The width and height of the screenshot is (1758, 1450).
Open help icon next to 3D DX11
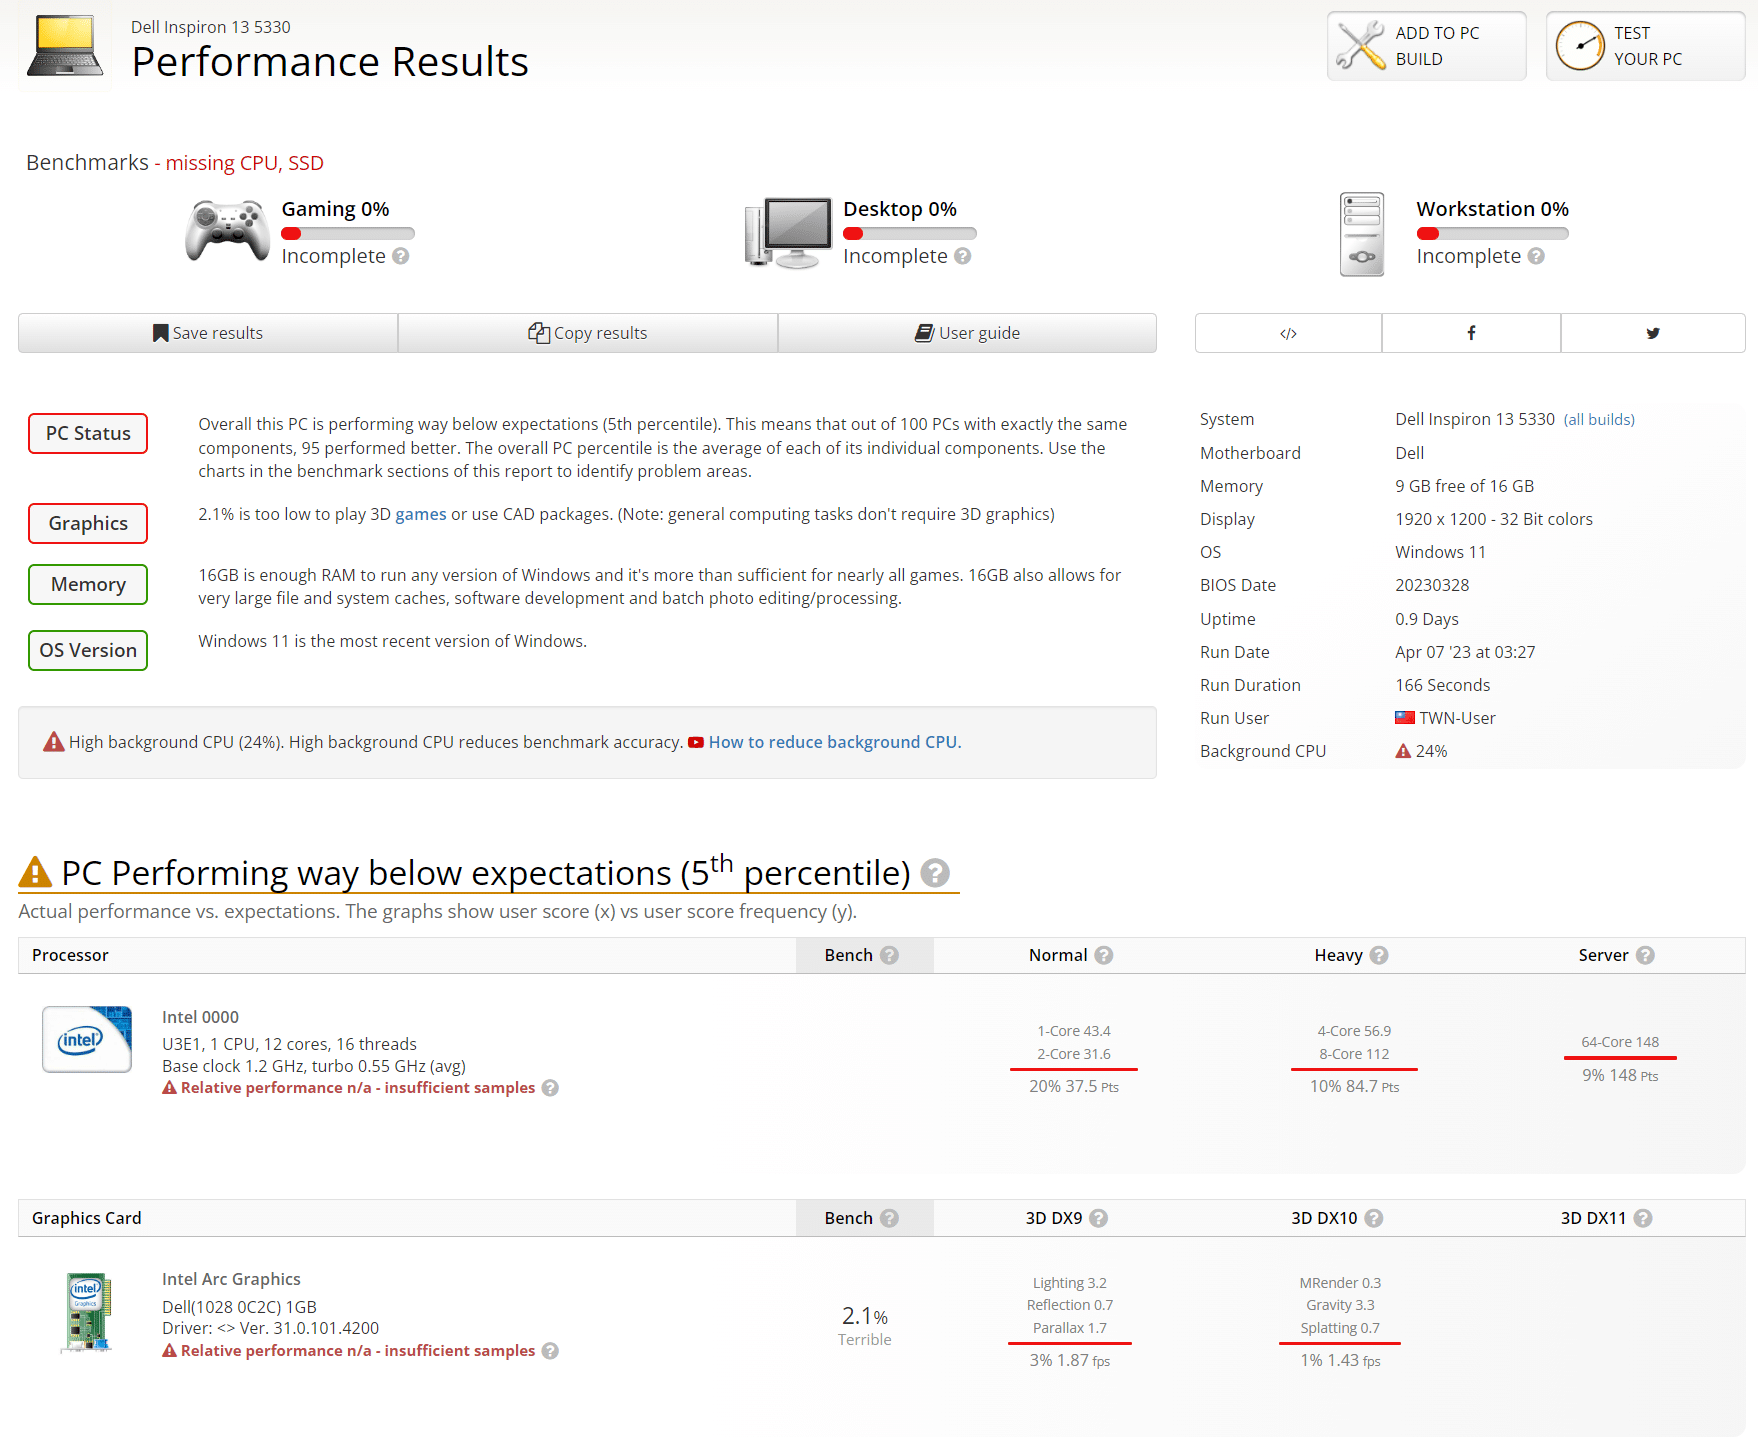click(x=1642, y=1218)
